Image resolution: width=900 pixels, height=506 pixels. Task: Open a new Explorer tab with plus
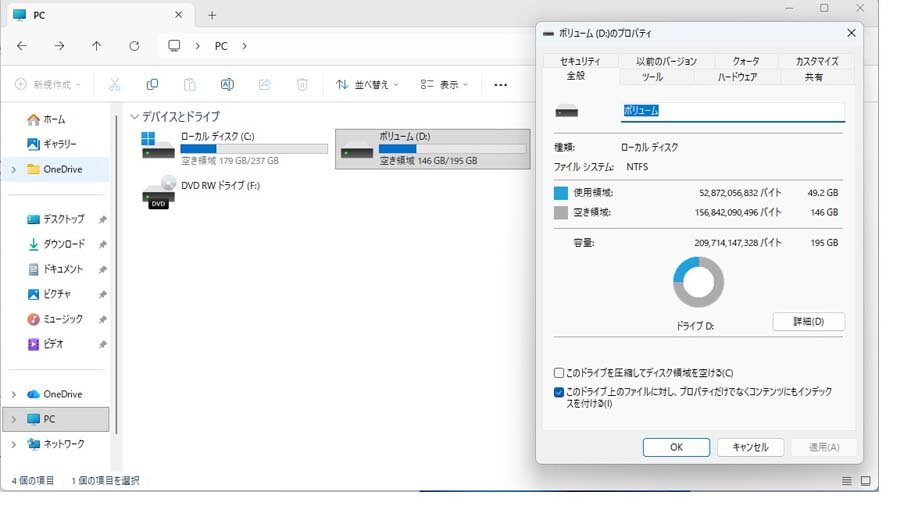click(x=212, y=15)
